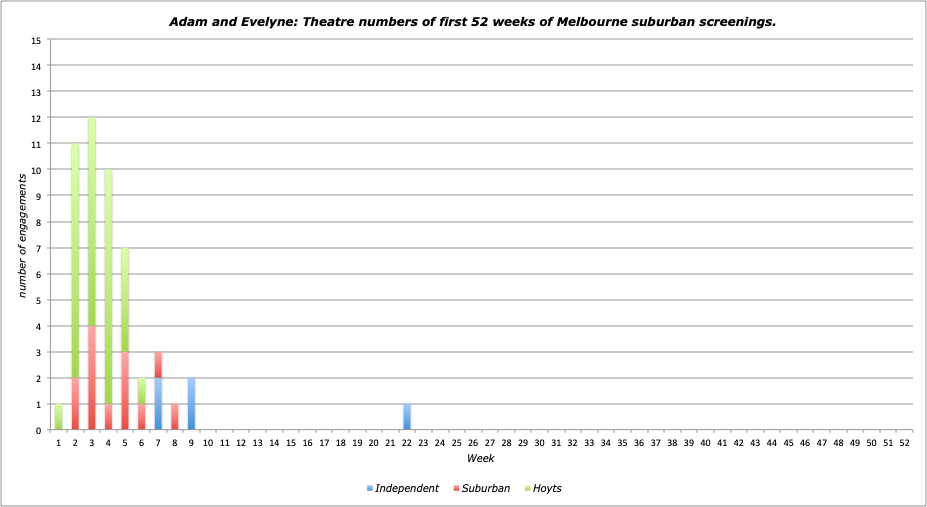Click the week 52 x-axis label

pos(903,441)
